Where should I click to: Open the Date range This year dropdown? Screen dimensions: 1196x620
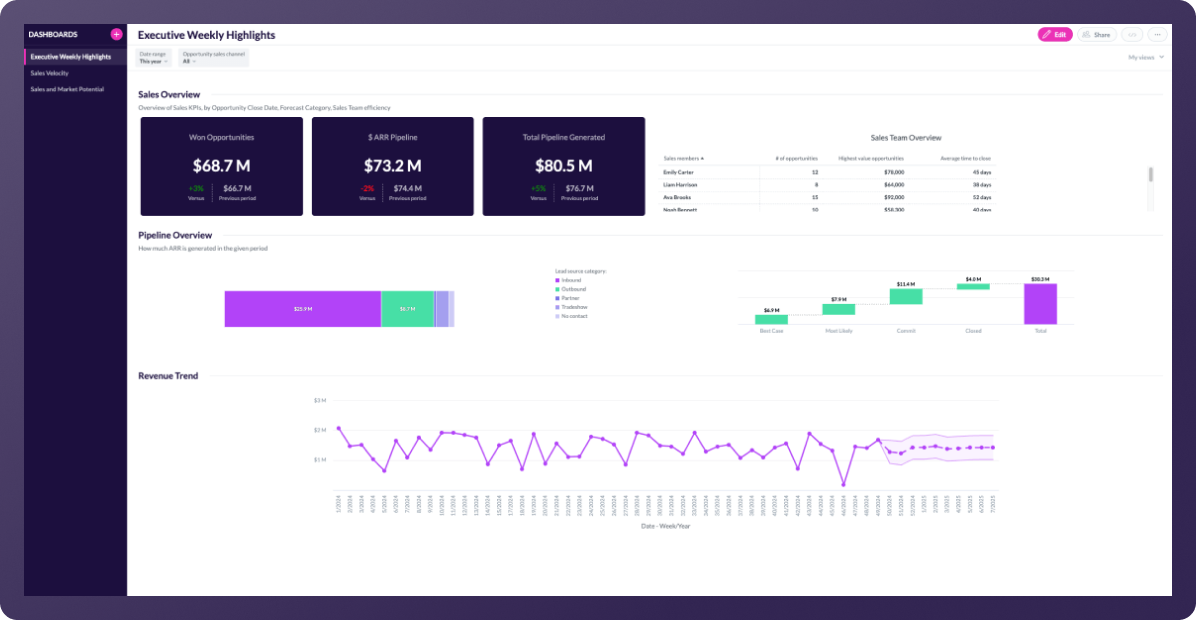tap(152, 58)
